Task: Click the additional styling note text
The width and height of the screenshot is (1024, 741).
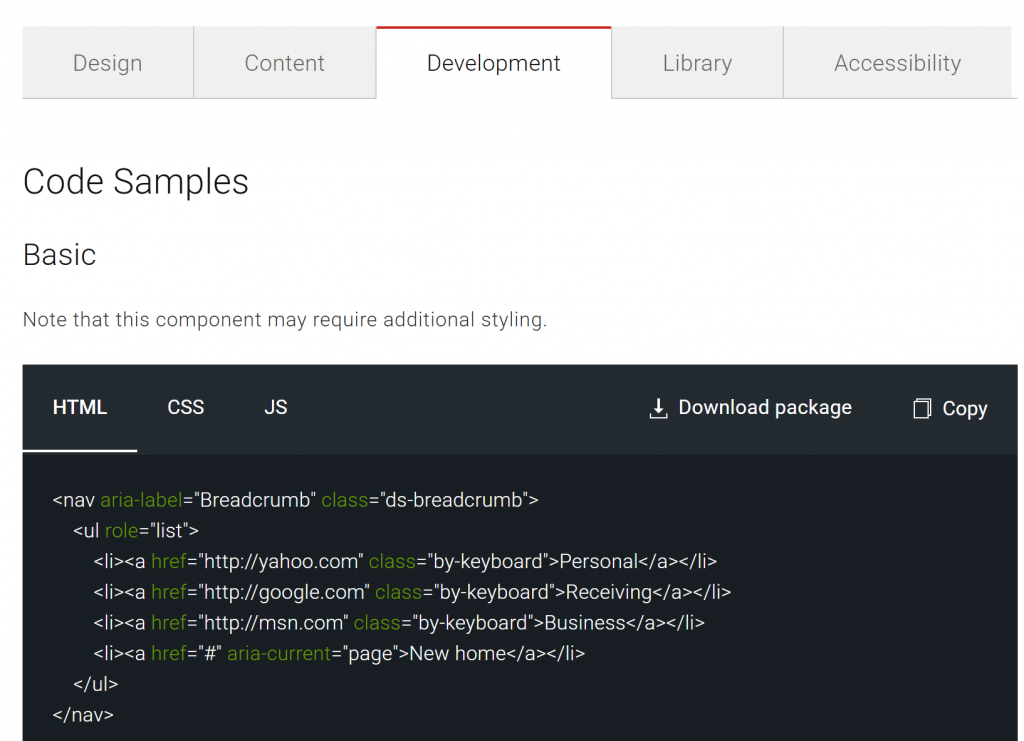Action: [285, 321]
